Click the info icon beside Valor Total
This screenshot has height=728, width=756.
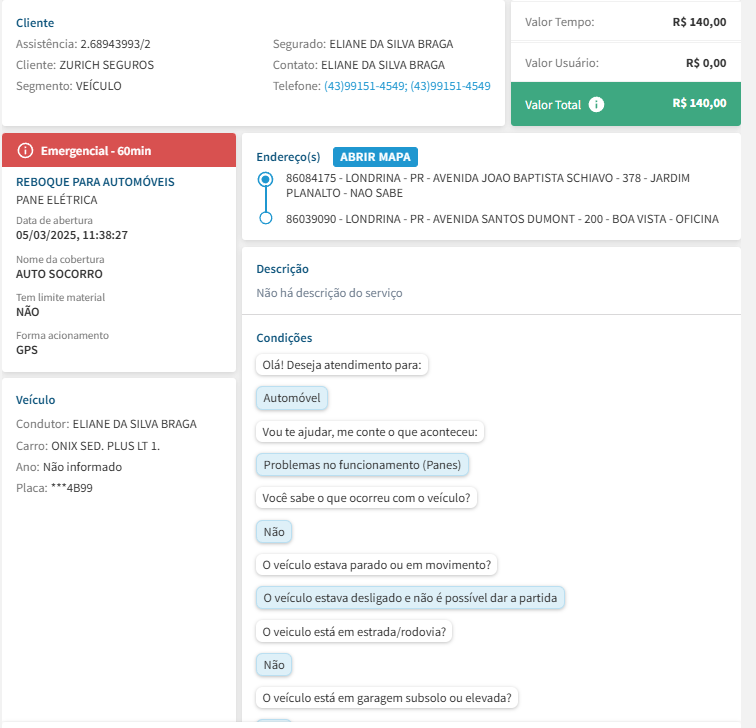tap(597, 104)
